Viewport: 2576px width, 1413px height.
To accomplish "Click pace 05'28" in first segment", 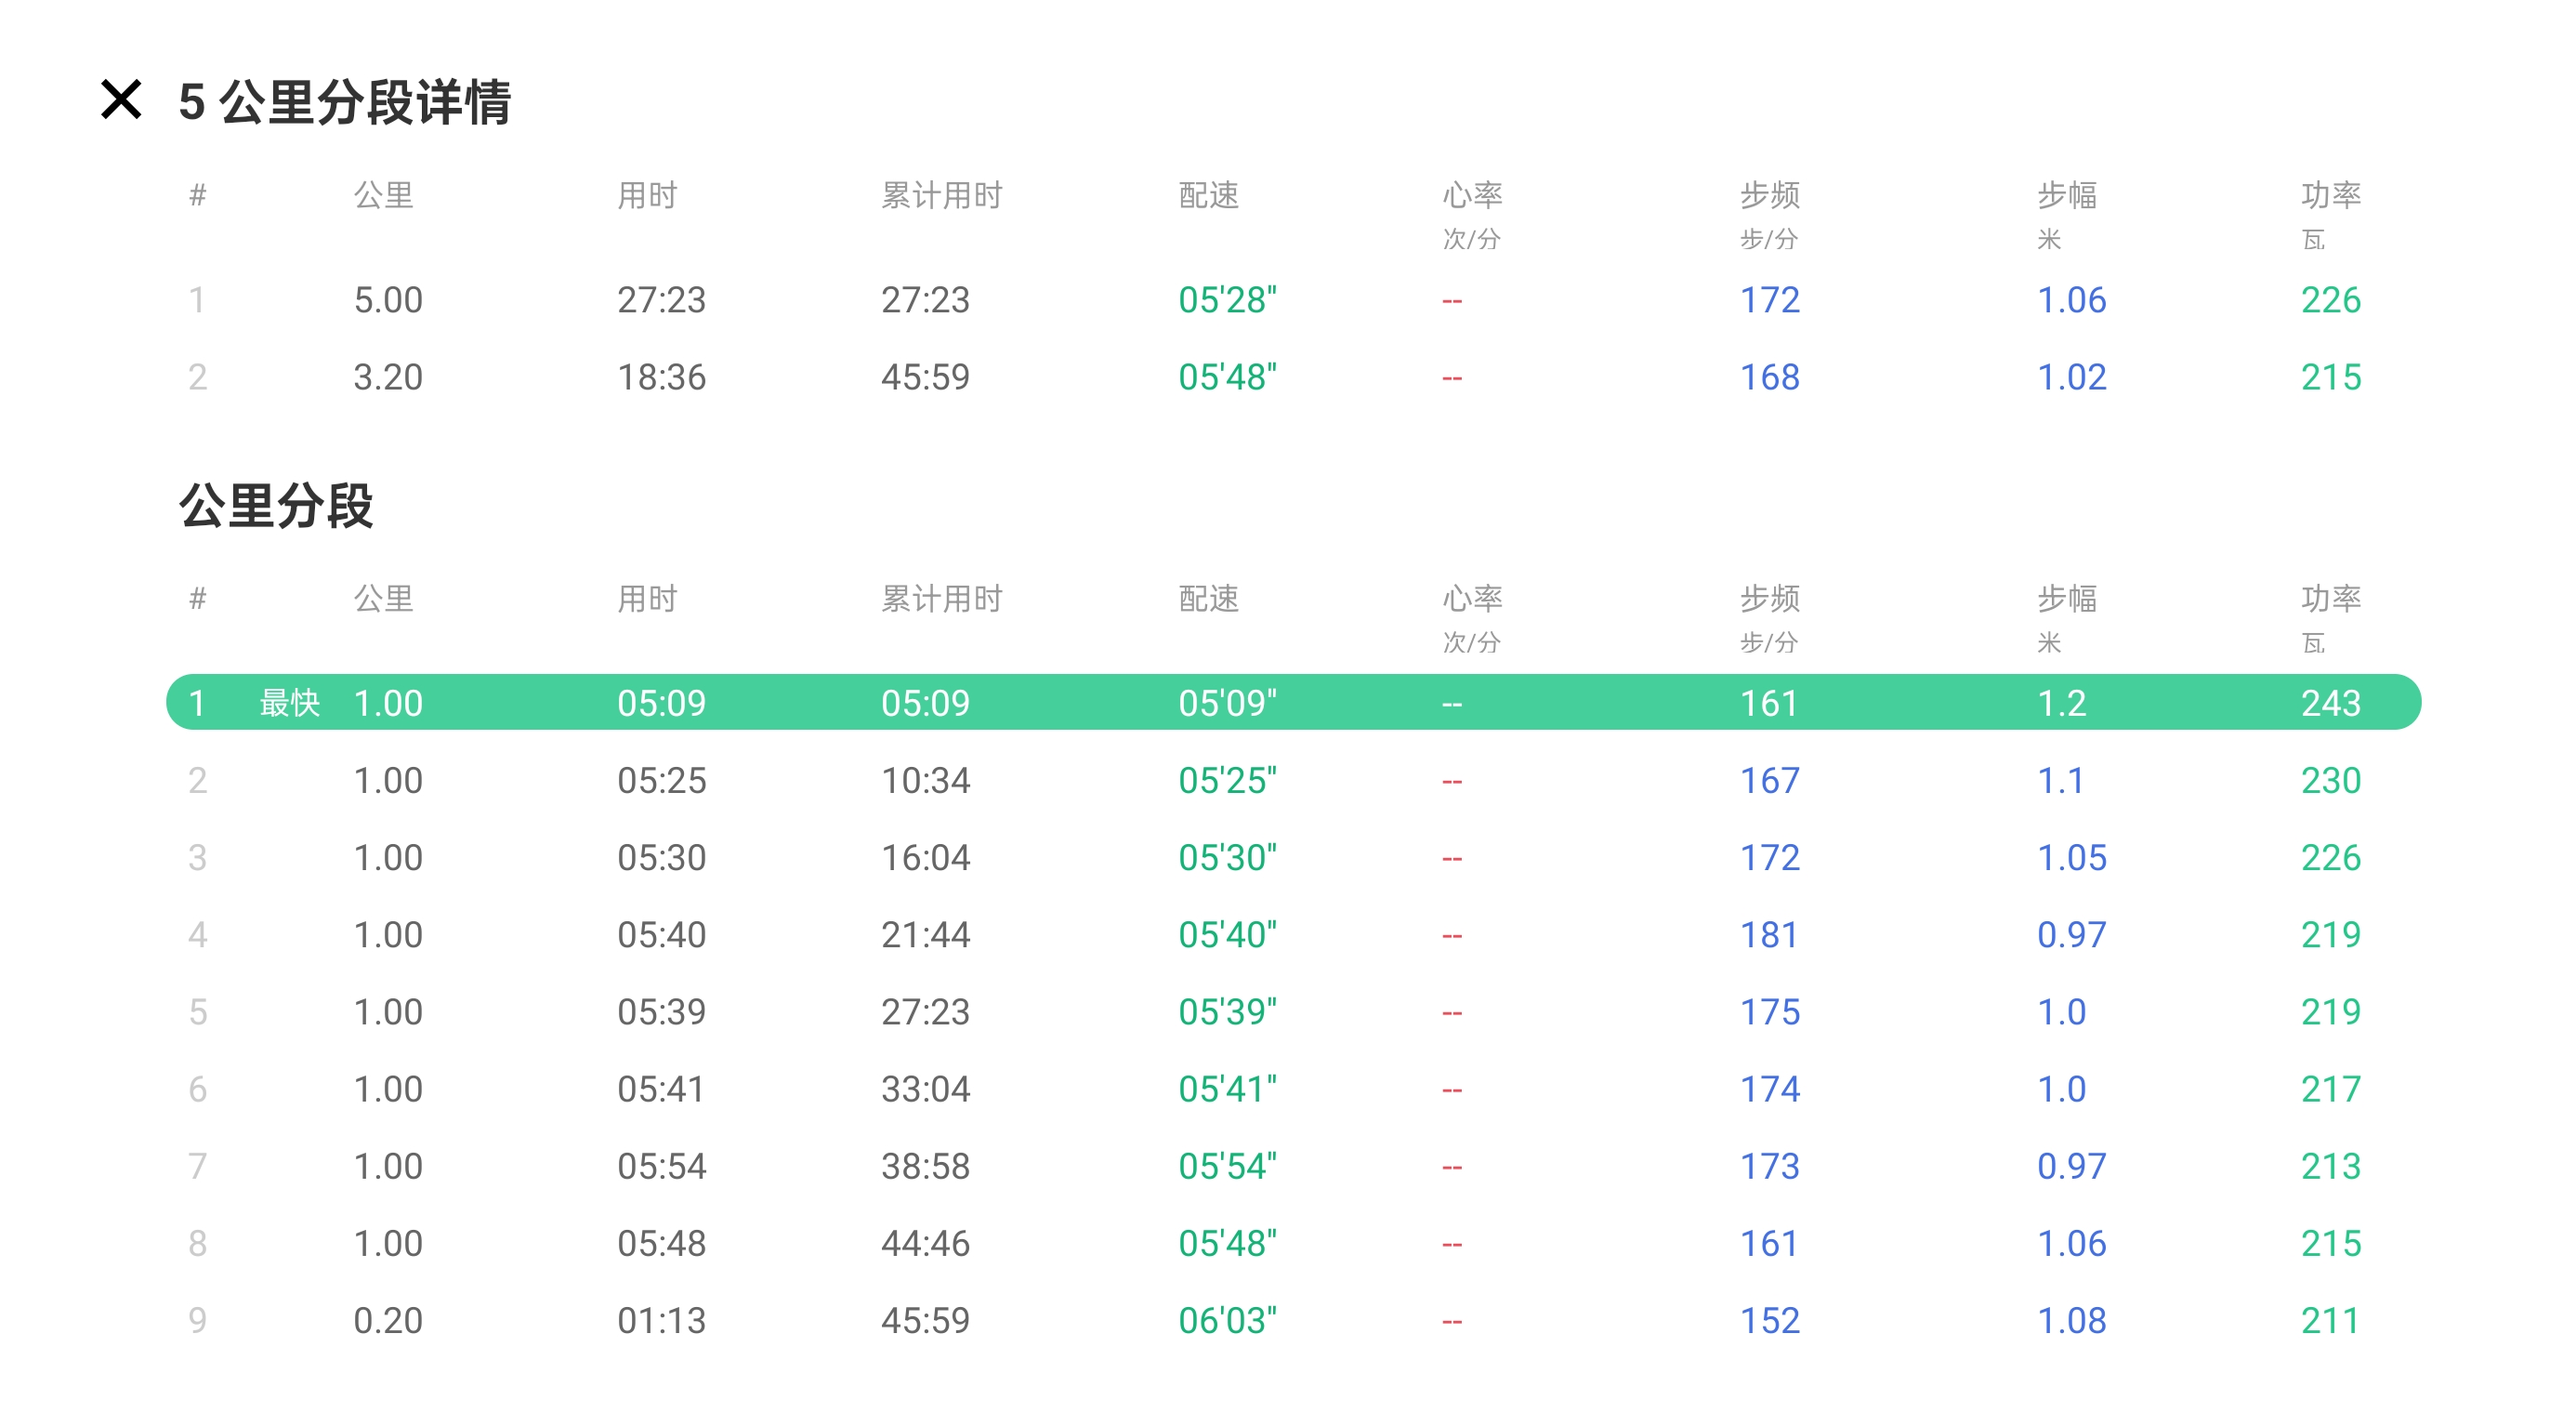I will point(1227,300).
